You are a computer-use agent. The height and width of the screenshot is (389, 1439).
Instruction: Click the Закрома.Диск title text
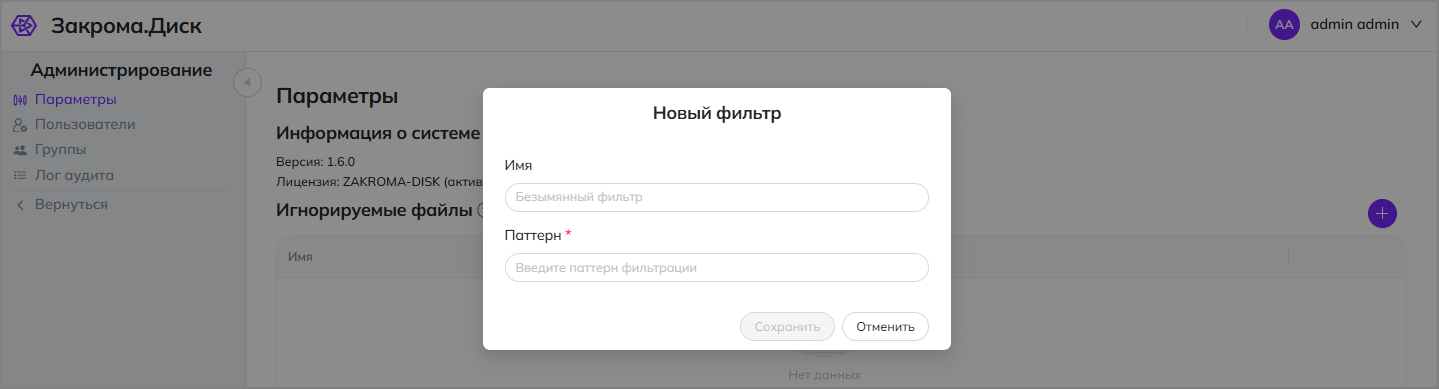pyautogui.click(x=126, y=26)
